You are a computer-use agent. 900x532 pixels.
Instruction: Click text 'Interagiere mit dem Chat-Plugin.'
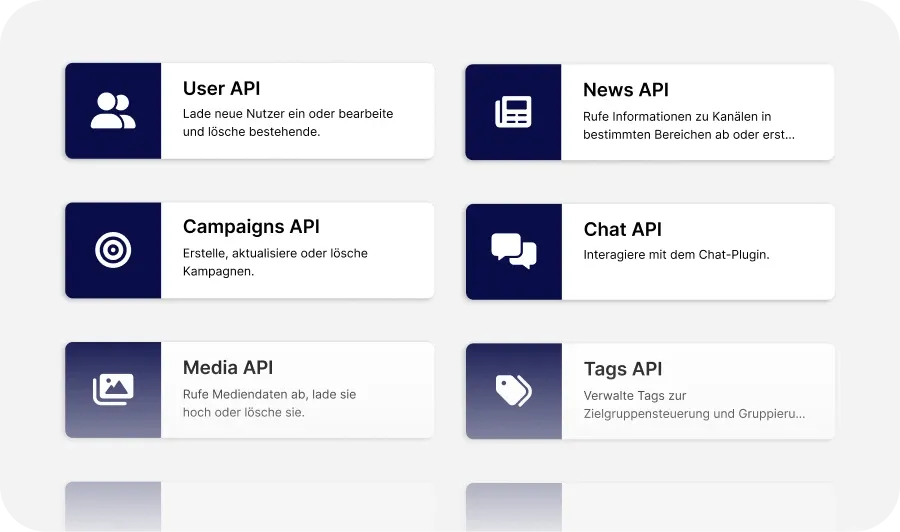click(x=676, y=254)
